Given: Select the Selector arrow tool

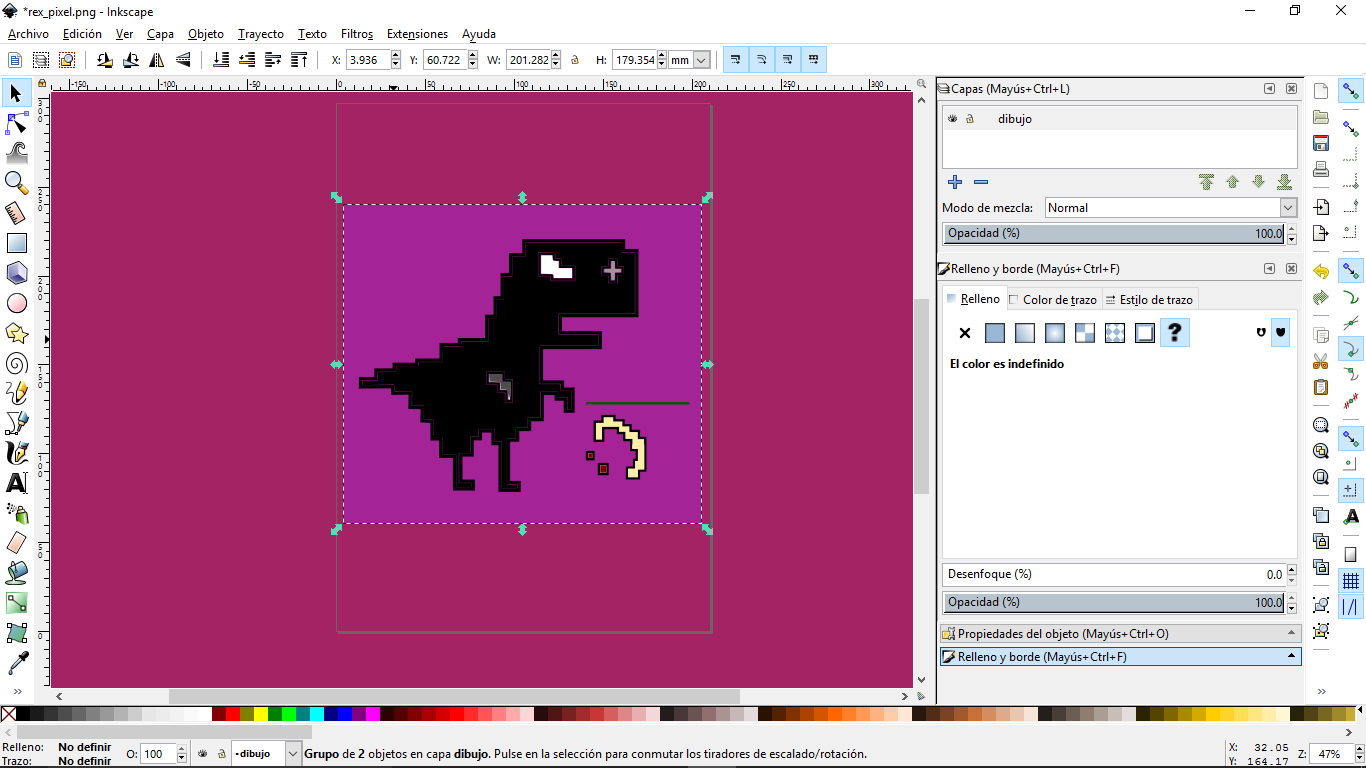Looking at the screenshot, I should [x=16, y=93].
